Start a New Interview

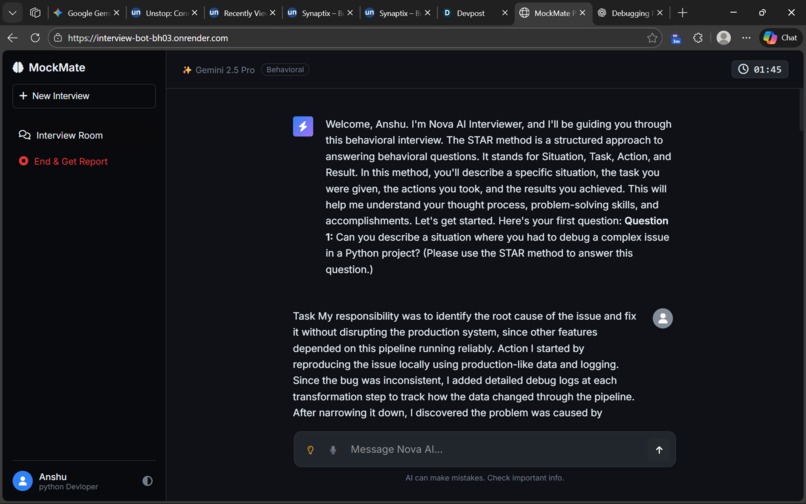[x=84, y=96]
